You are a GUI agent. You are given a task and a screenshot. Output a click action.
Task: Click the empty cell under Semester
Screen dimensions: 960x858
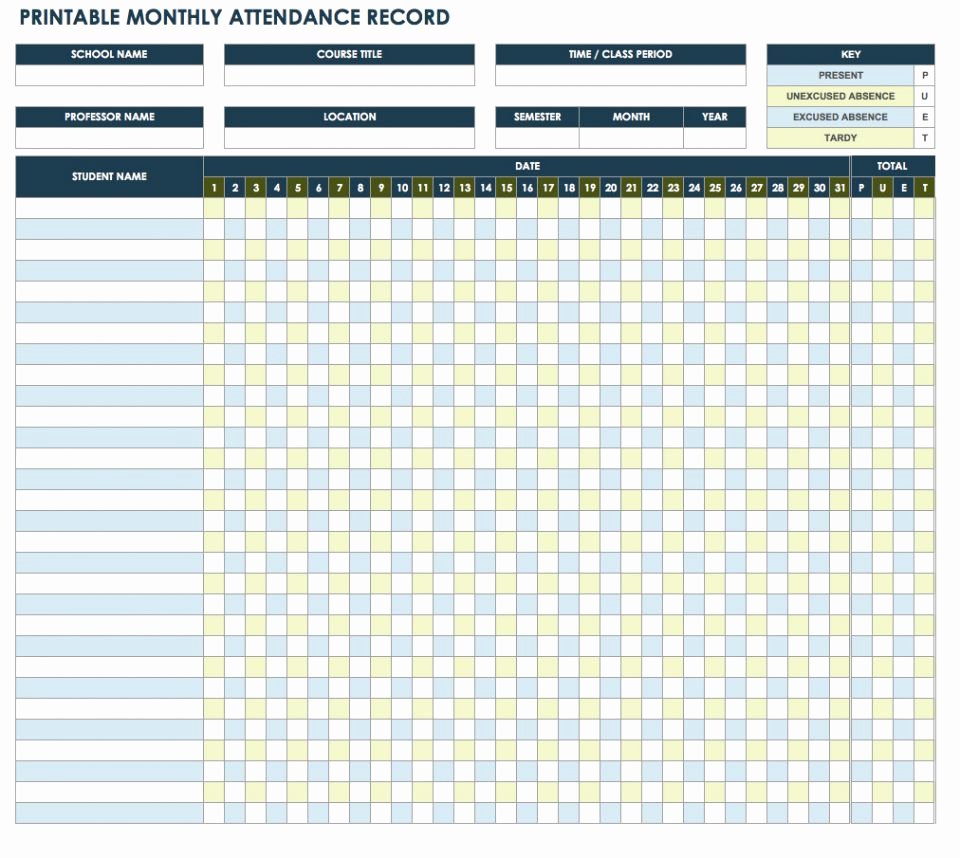pyautogui.click(x=537, y=138)
